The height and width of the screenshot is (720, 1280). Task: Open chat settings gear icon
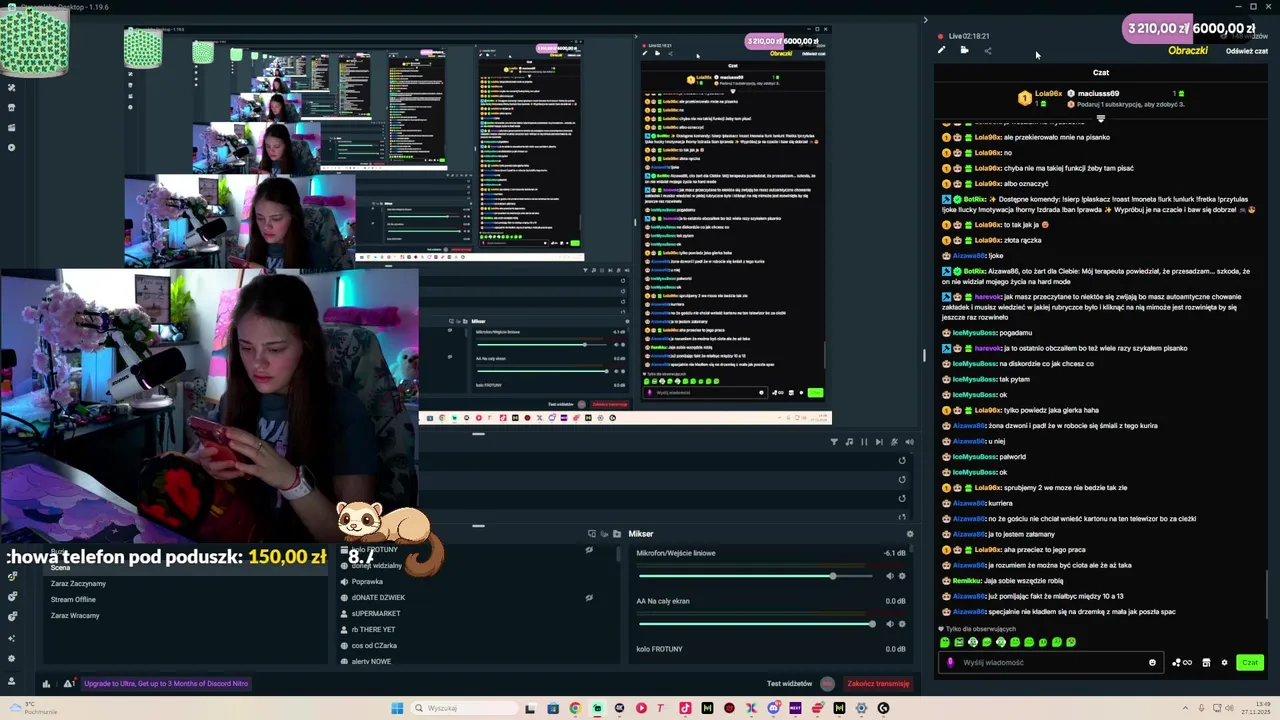[1224, 662]
